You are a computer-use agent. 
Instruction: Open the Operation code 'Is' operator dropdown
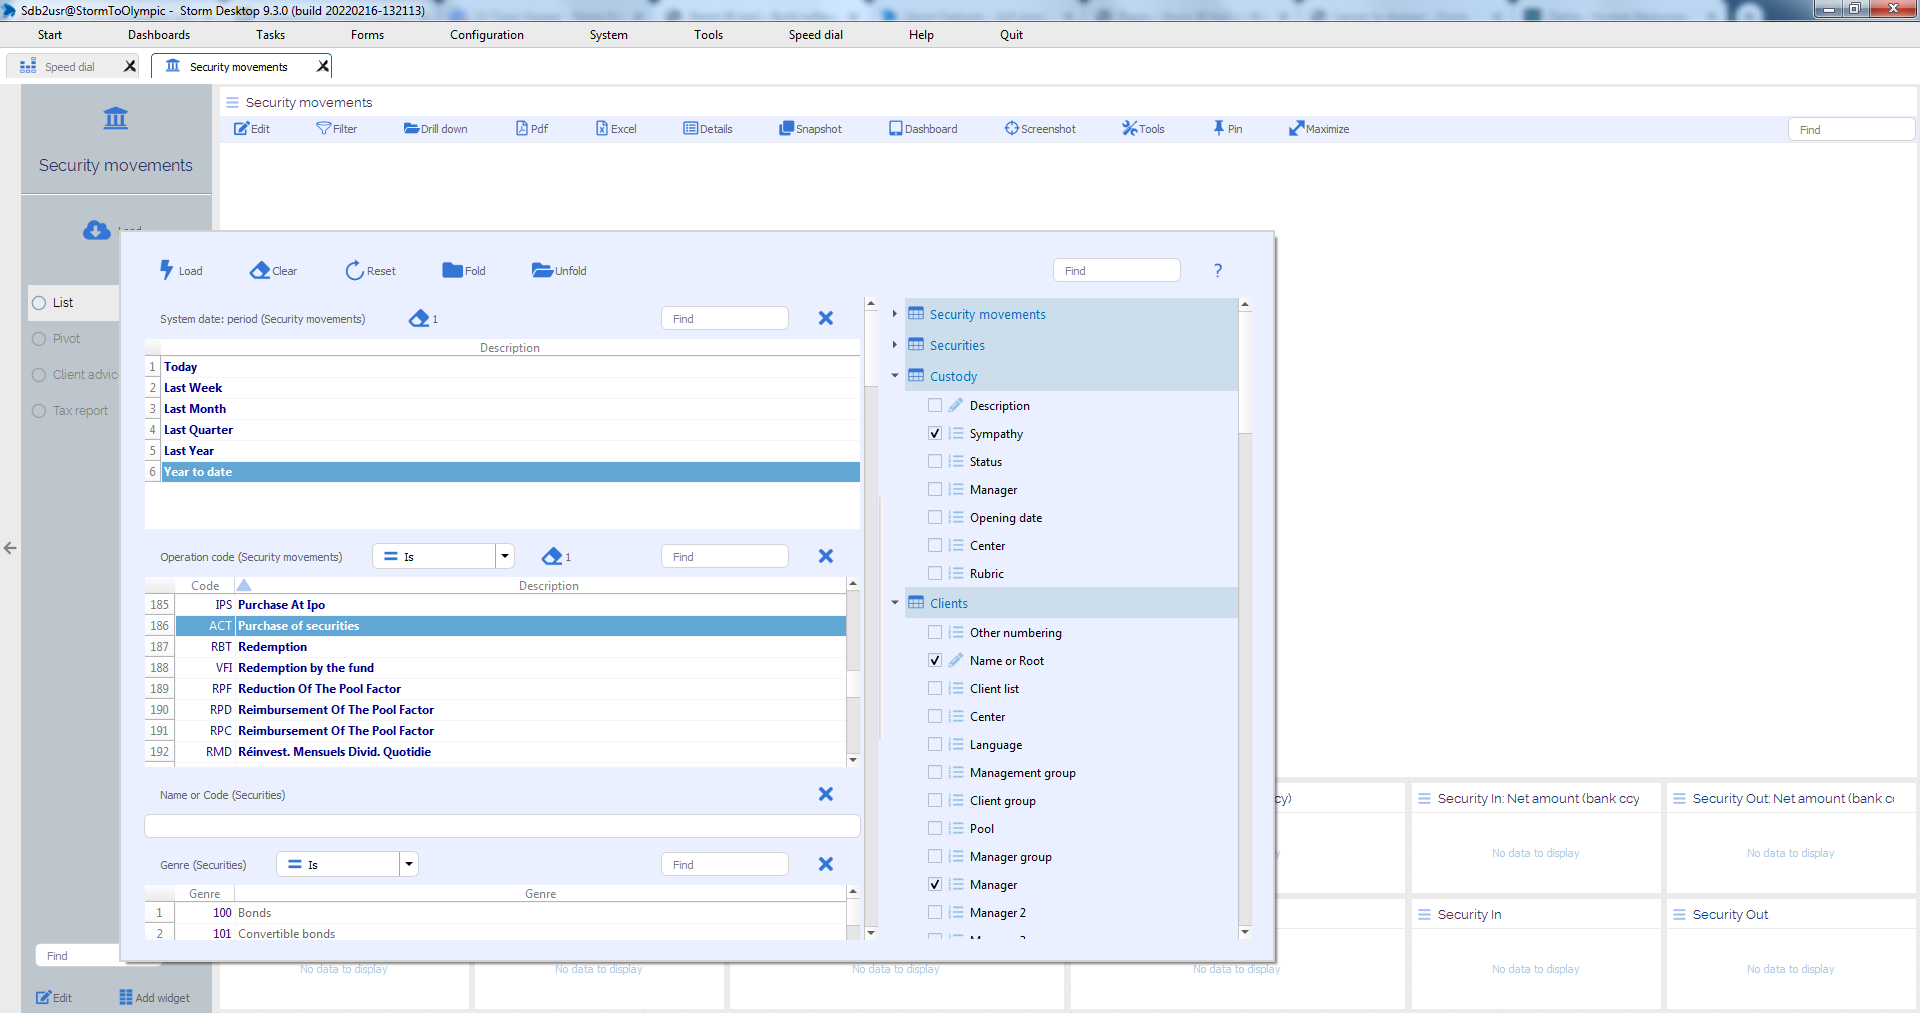coord(505,556)
